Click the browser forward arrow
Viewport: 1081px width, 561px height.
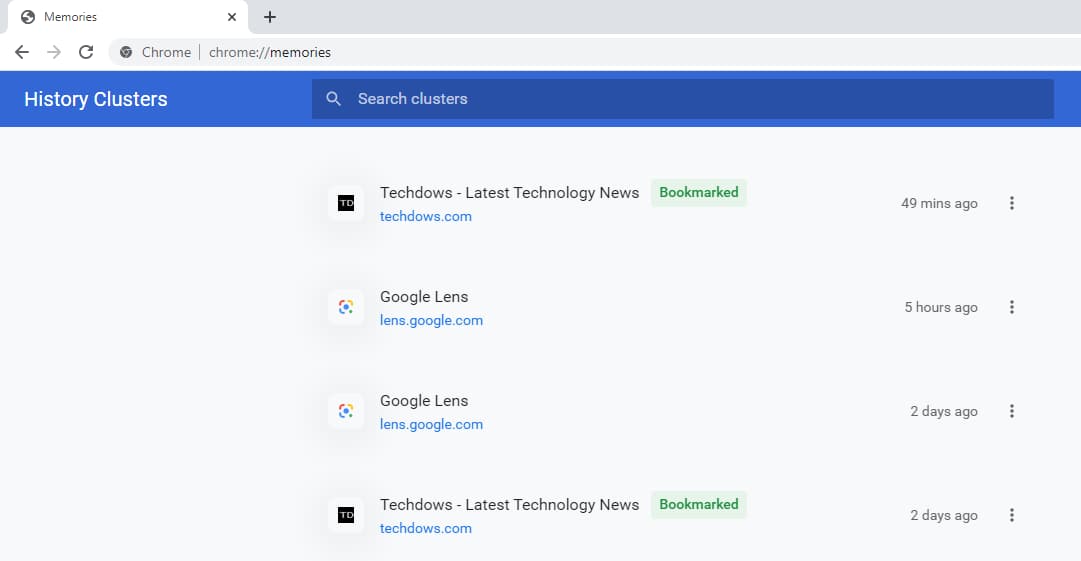pos(54,52)
